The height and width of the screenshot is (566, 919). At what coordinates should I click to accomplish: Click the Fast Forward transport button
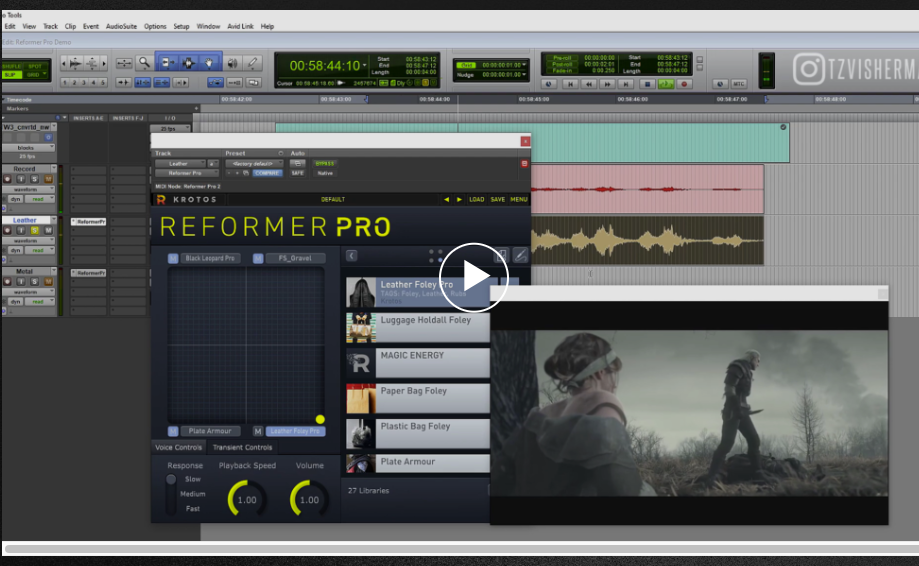pyautogui.click(x=608, y=84)
